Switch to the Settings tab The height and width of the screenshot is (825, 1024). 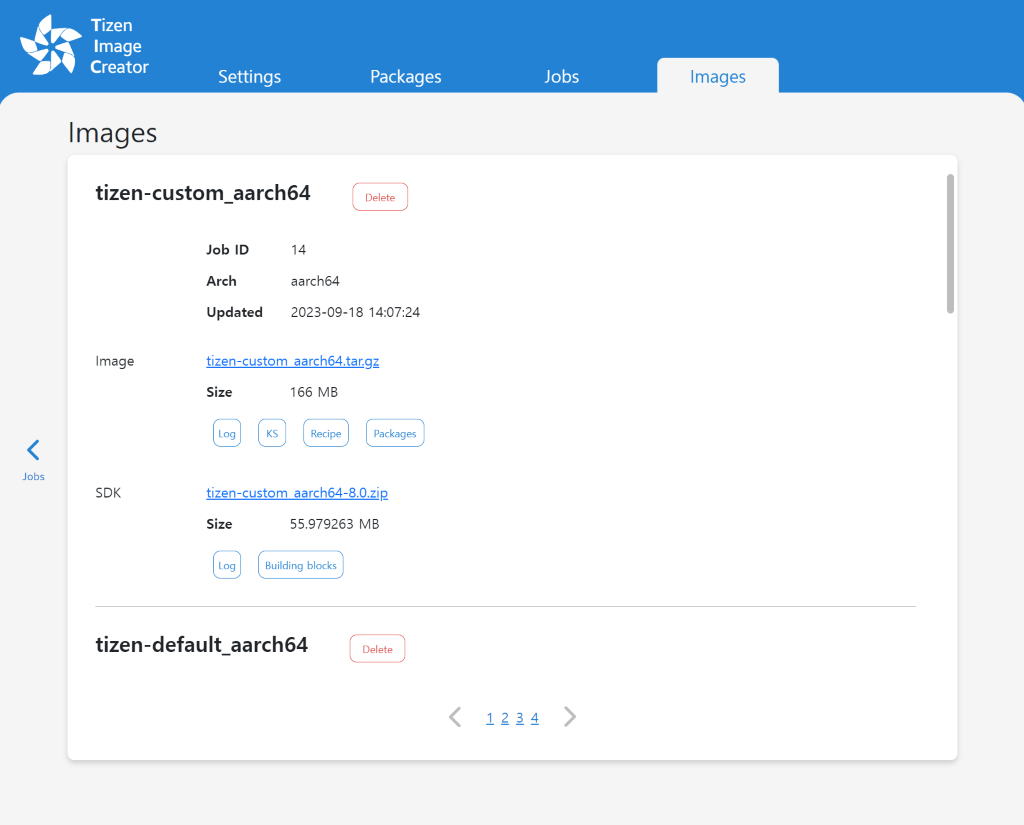(249, 76)
